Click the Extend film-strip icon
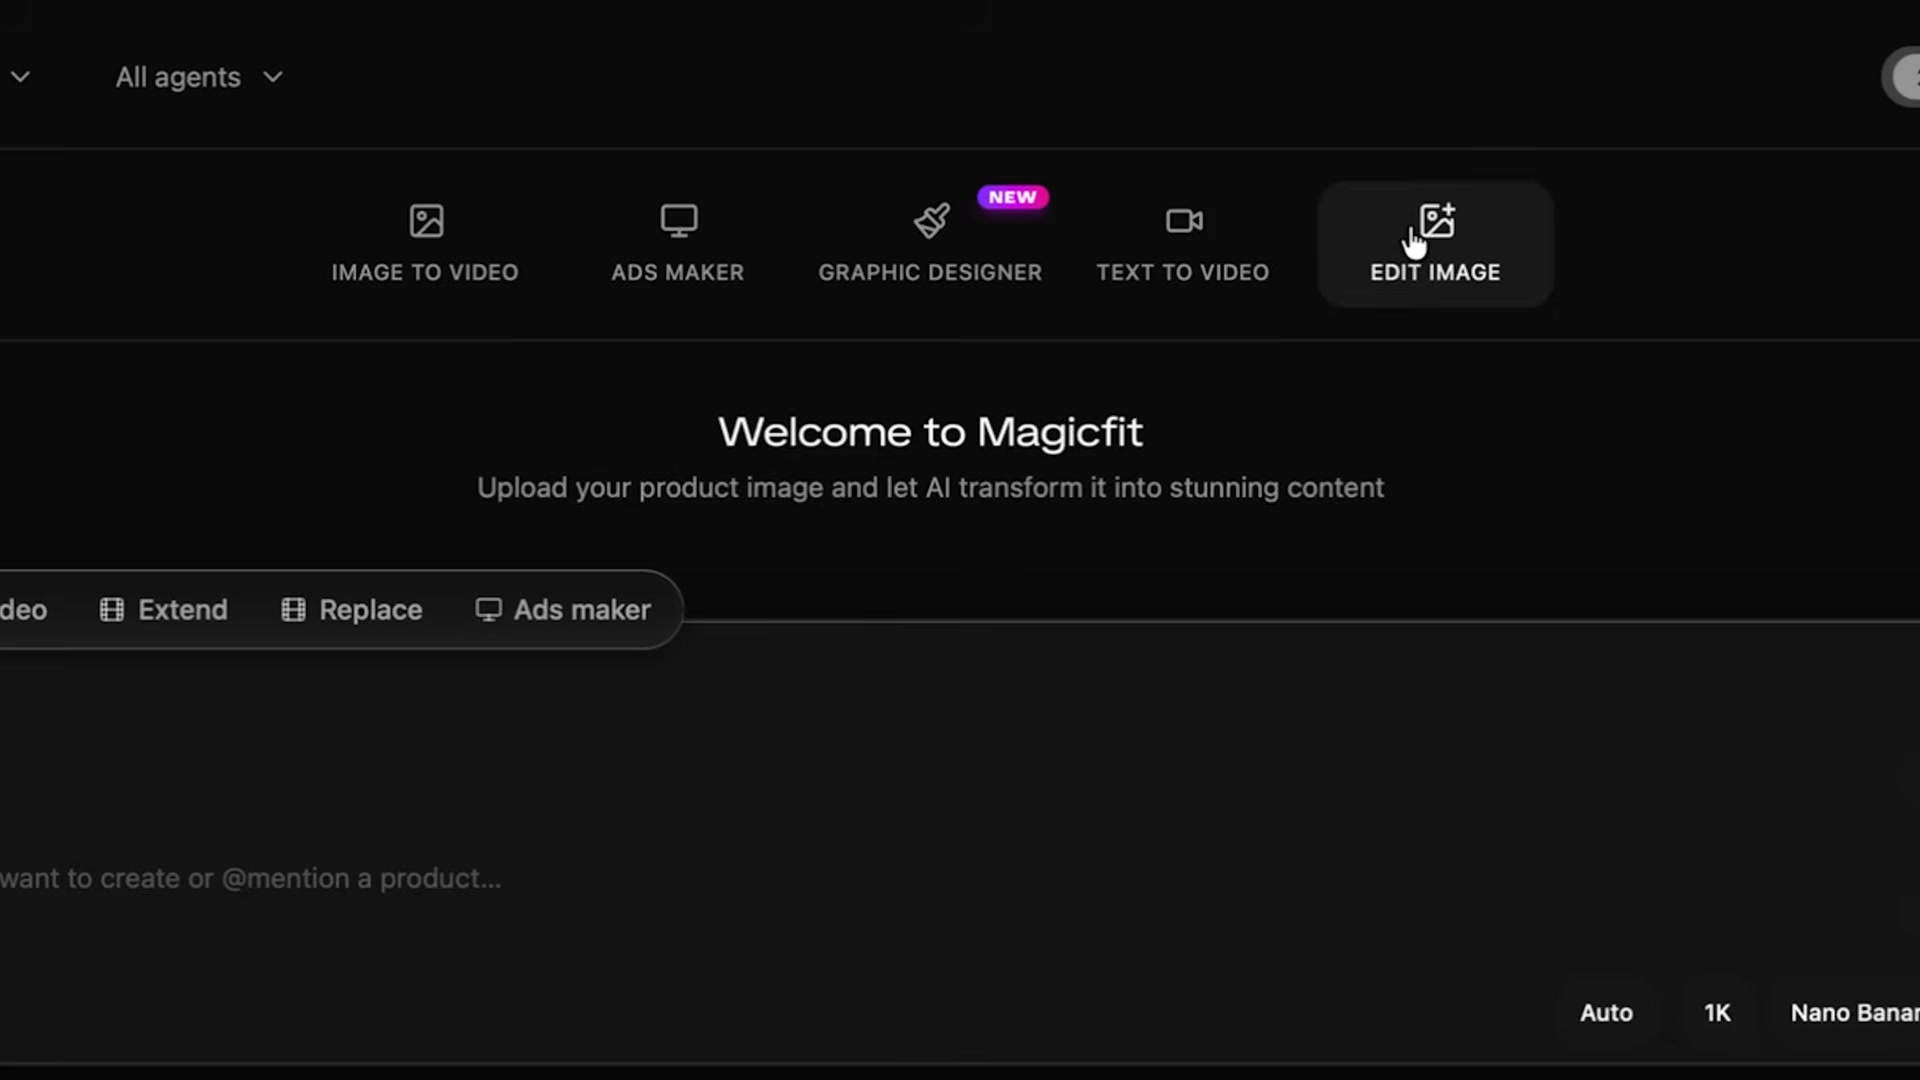The width and height of the screenshot is (1920, 1080). click(112, 610)
